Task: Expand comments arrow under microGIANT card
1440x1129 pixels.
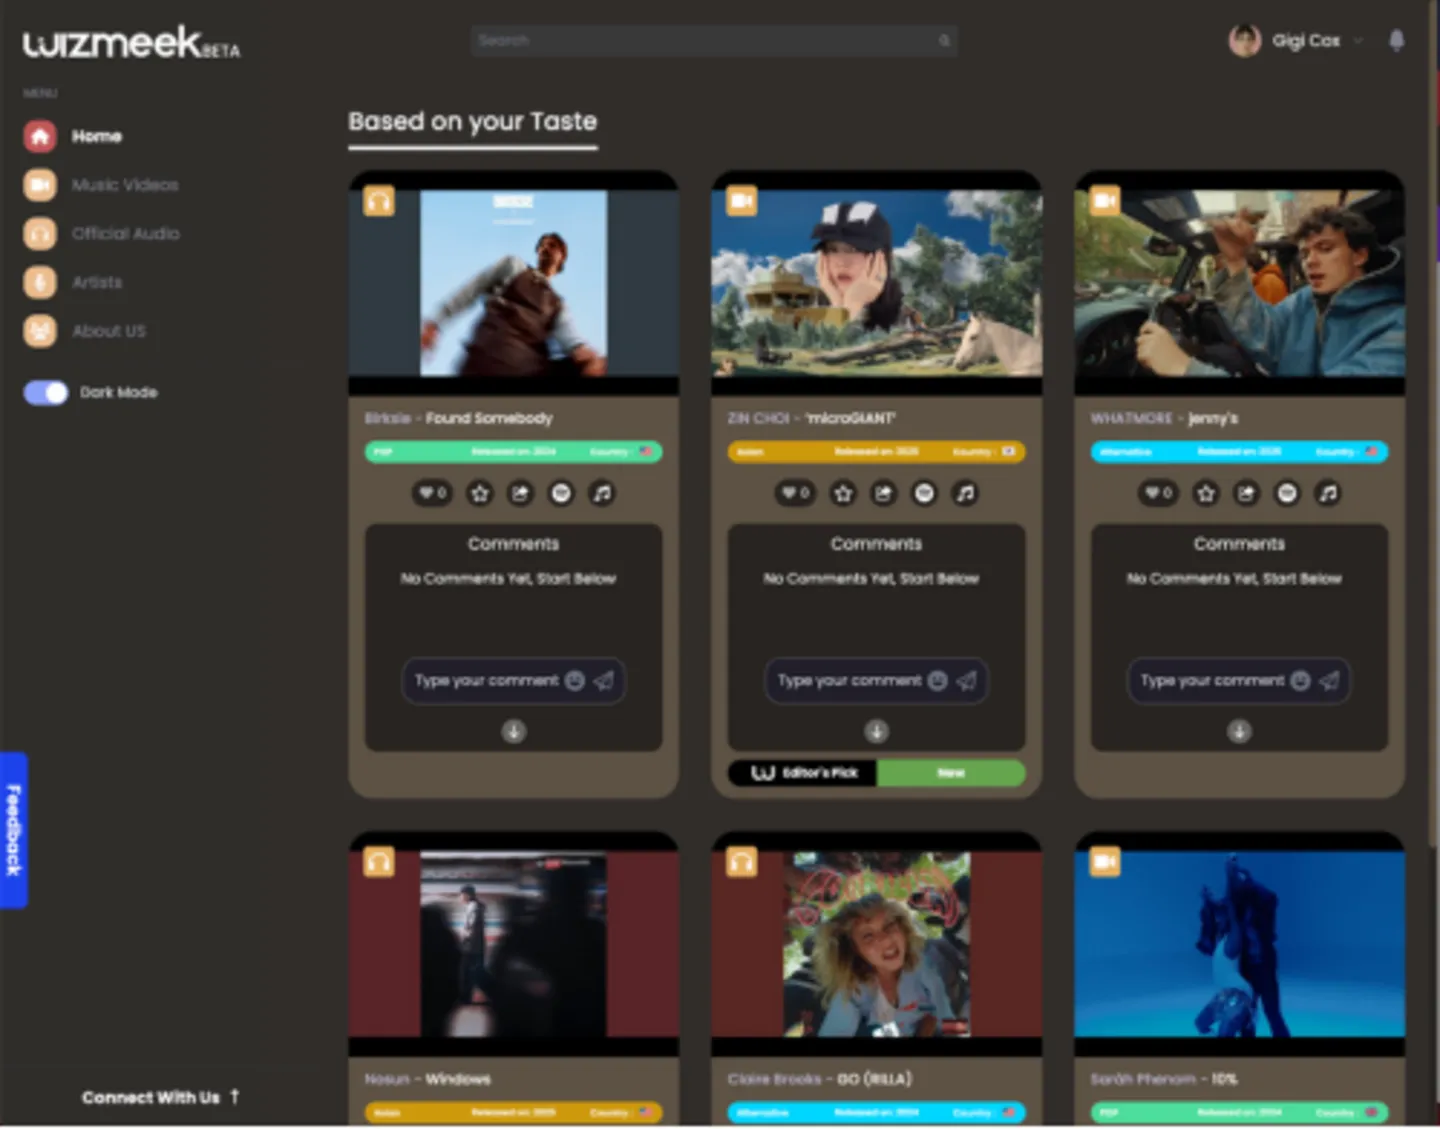Action: click(876, 732)
